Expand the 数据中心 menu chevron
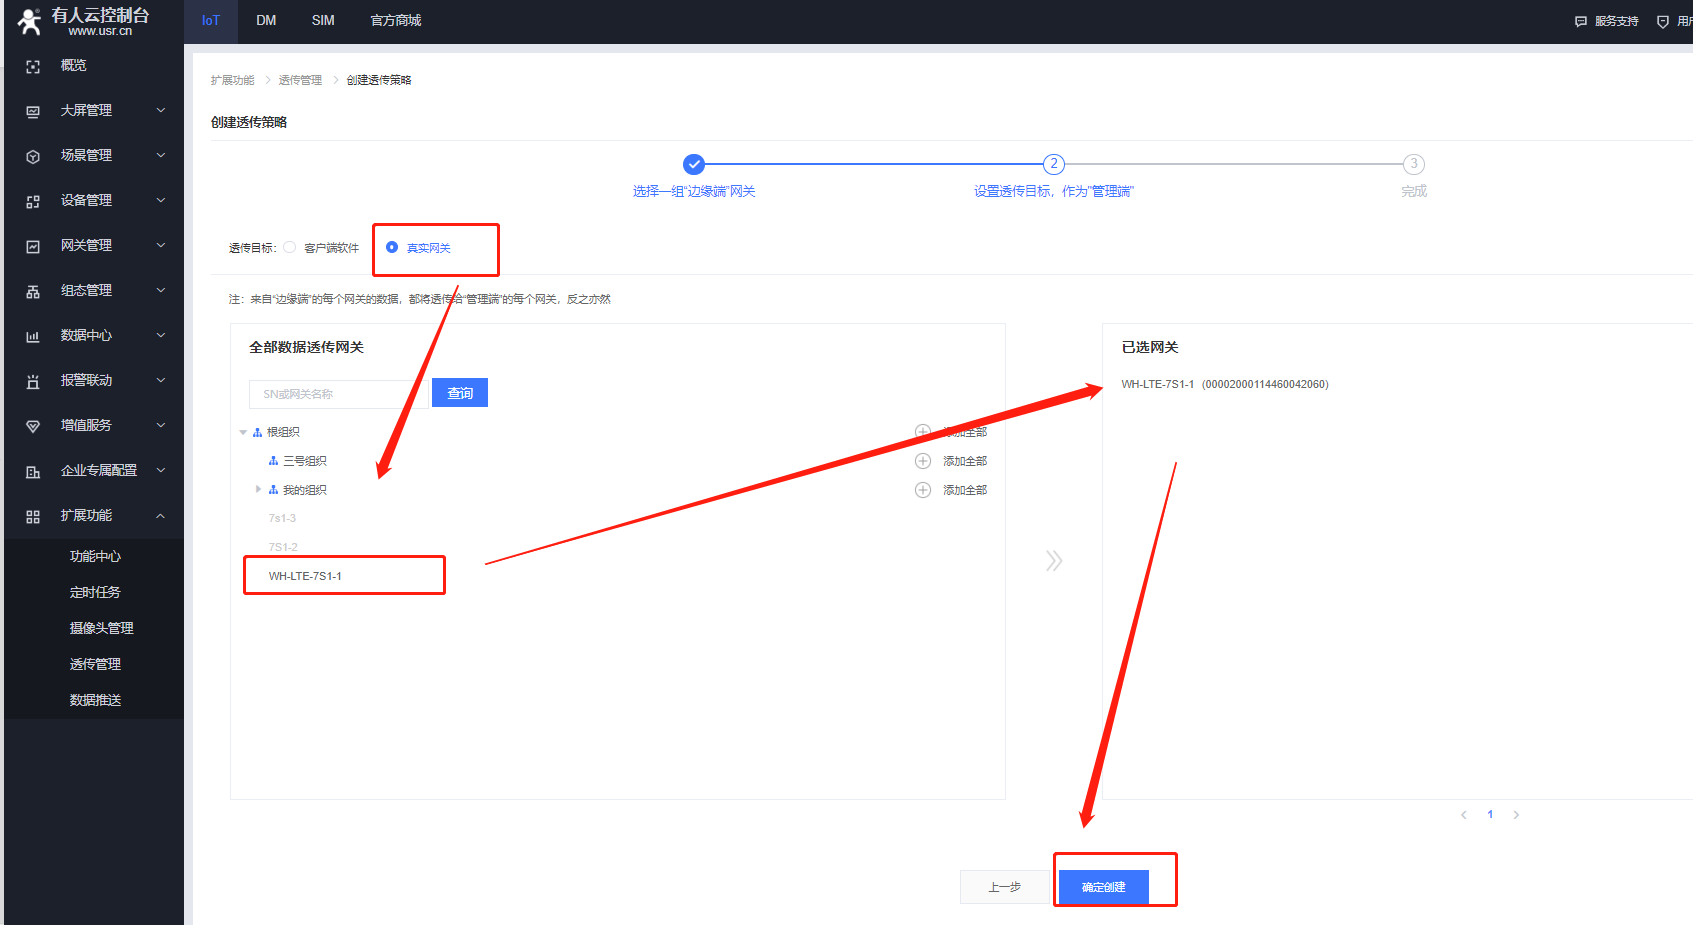The width and height of the screenshot is (1693, 925). coord(161,335)
